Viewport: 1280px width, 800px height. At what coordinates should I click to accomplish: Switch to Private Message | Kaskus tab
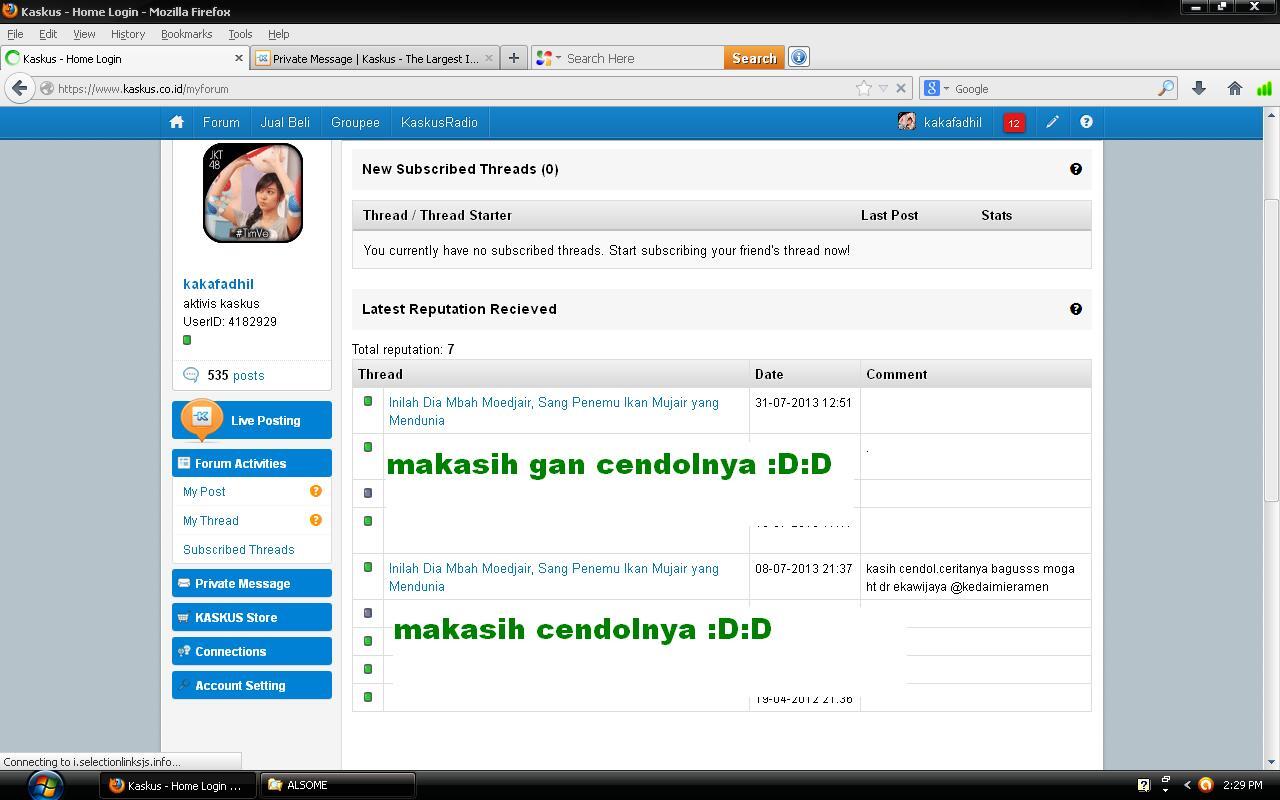374,58
